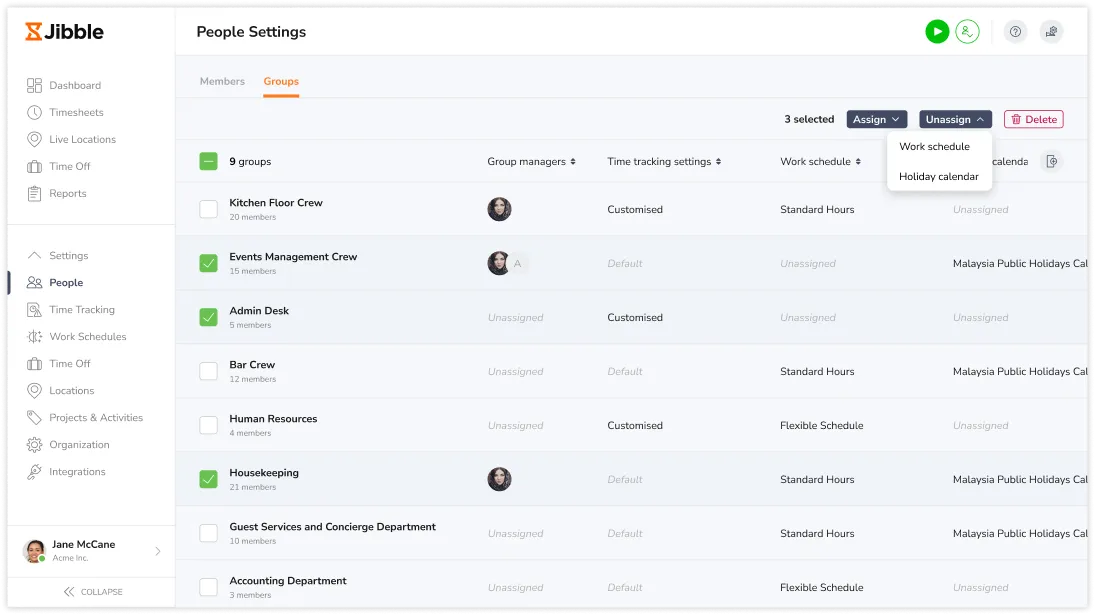Choose Holiday calendar from Unassign menu

coord(938,177)
